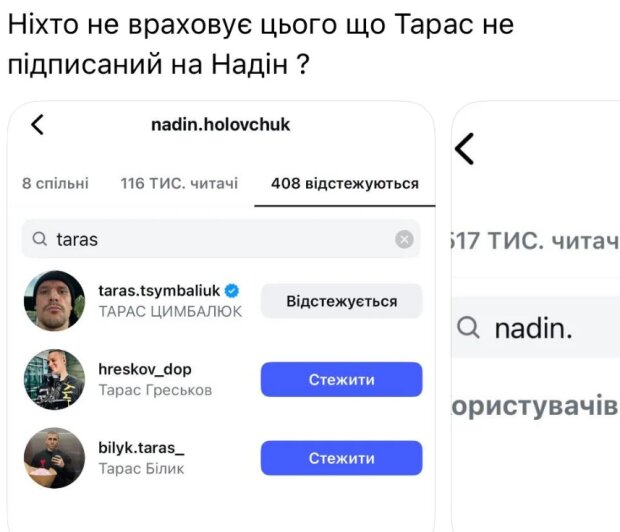The width and height of the screenshot is (620, 532).
Task: Tap the back arrow in the second screenshot
Action: 464,150
